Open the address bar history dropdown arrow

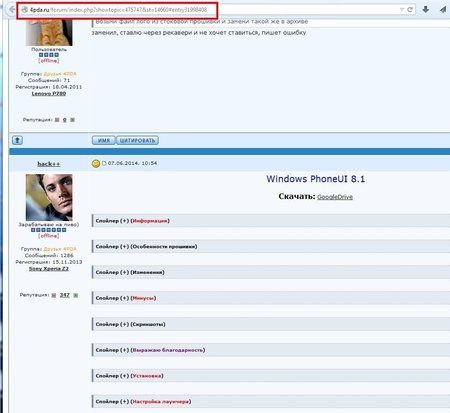pyautogui.click(x=402, y=10)
